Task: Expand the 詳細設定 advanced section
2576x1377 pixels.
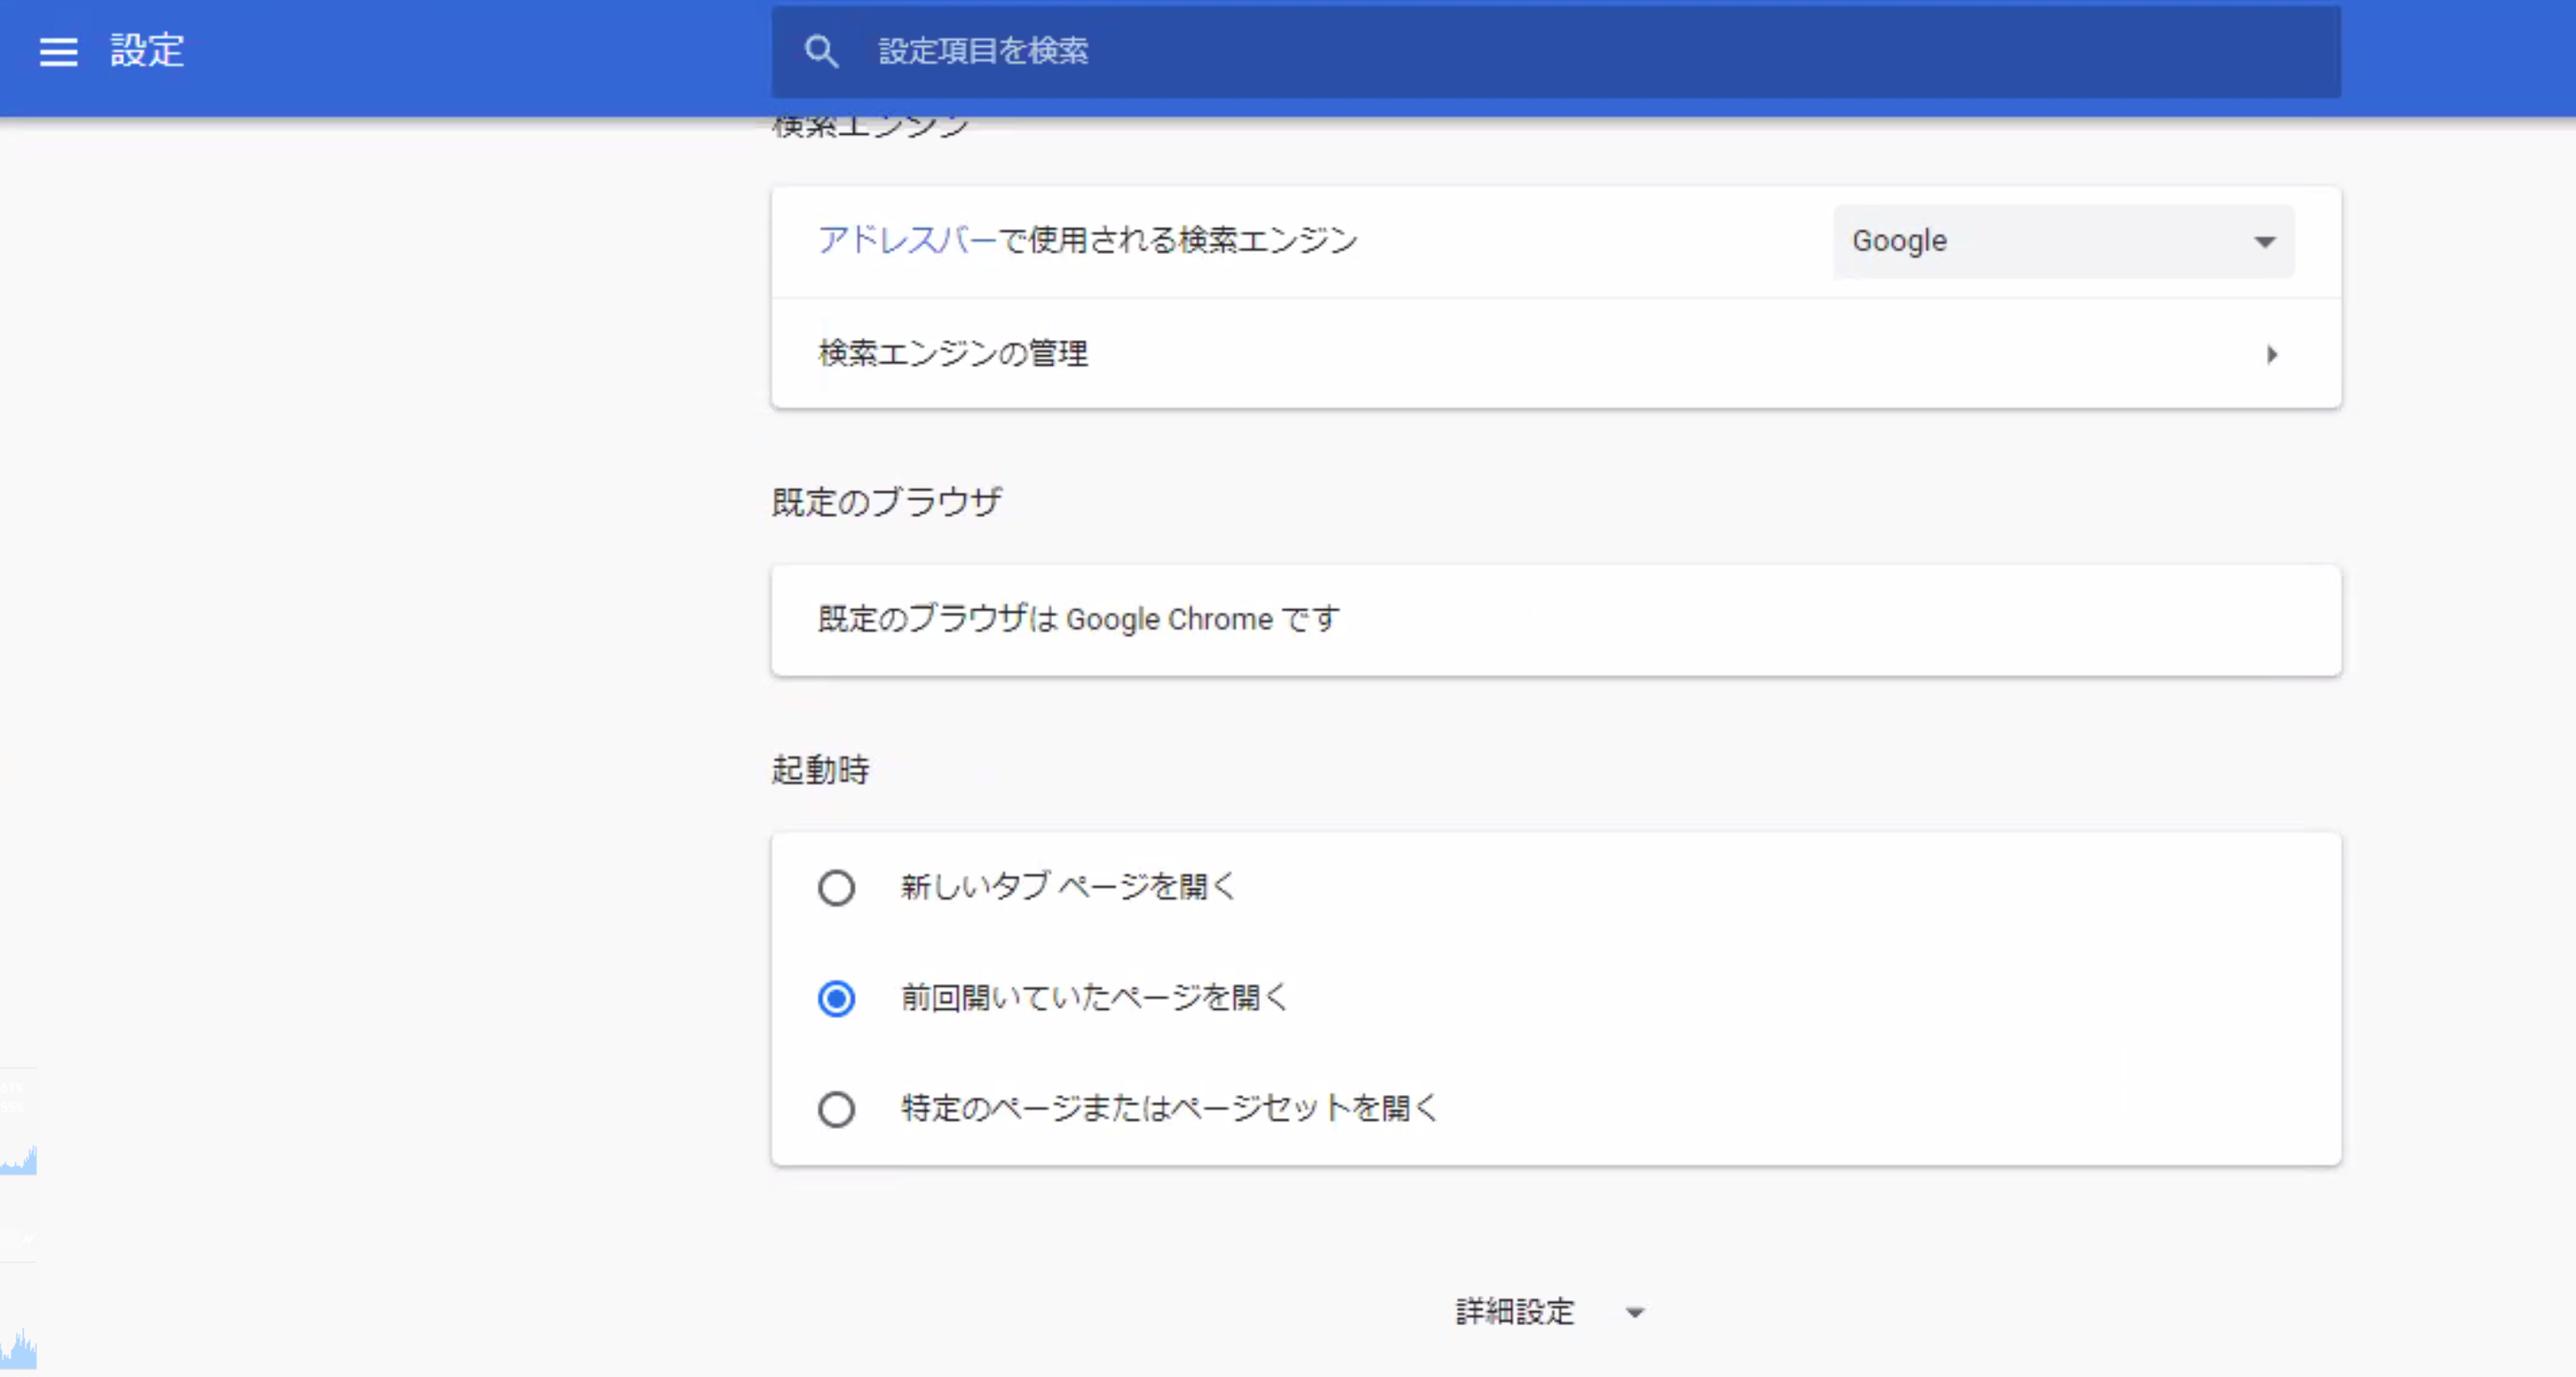Action: click(x=1515, y=1311)
